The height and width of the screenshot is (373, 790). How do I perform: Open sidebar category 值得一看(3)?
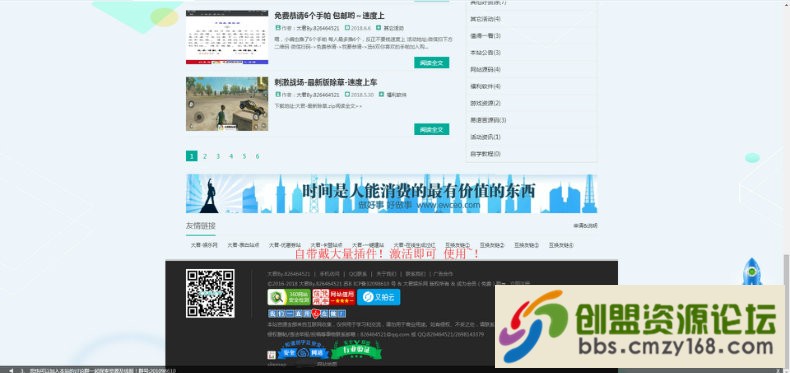(x=485, y=36)
